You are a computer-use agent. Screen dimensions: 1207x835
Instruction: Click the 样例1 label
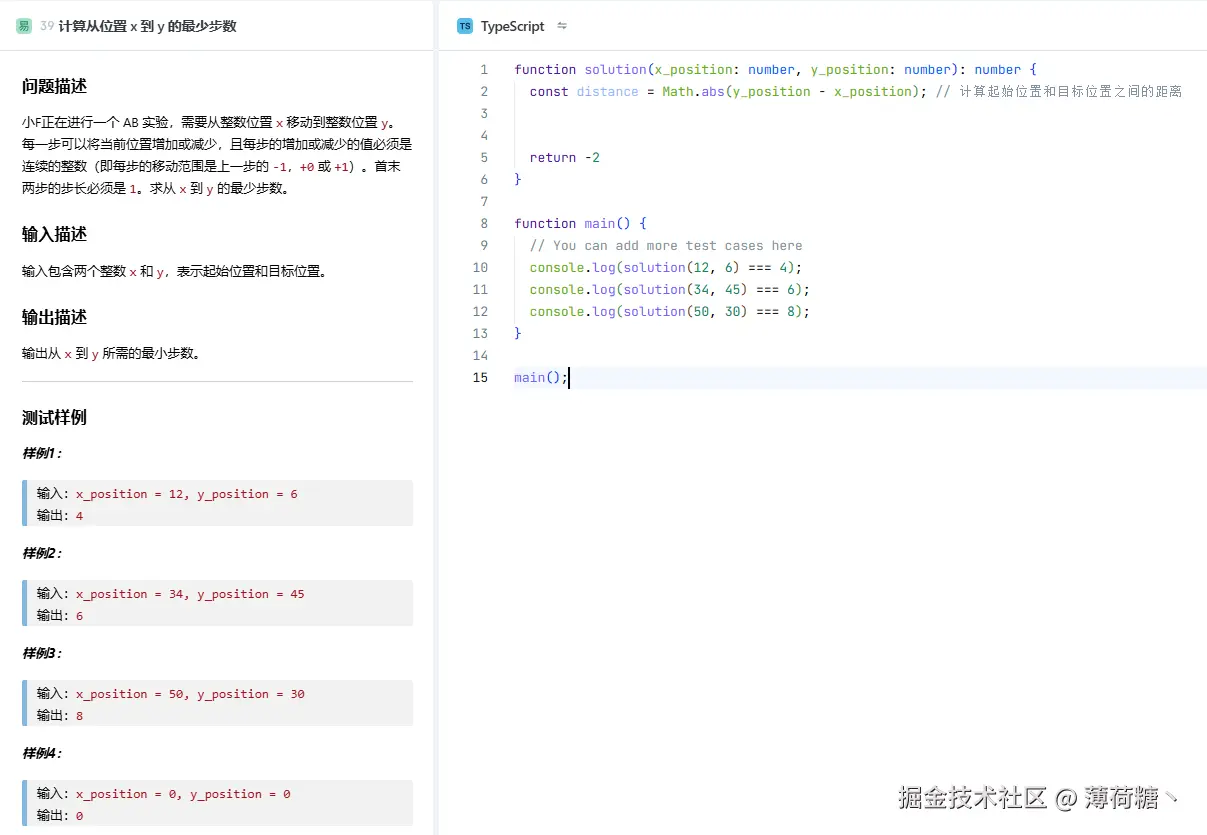[42, 453]
